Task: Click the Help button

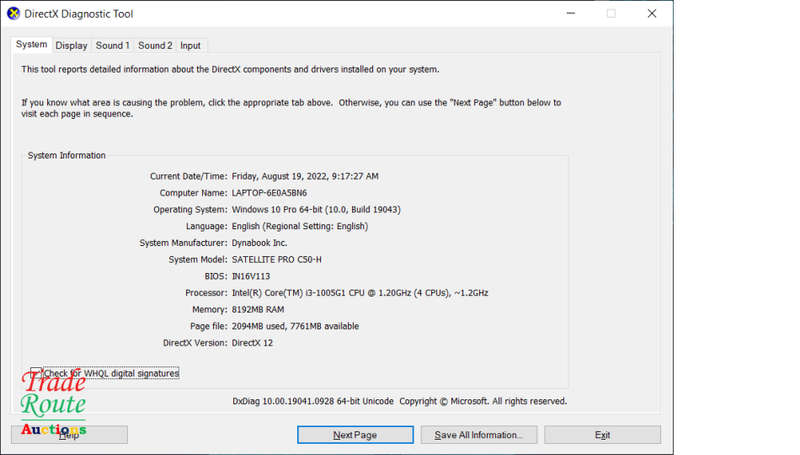Action: (69, 435)
